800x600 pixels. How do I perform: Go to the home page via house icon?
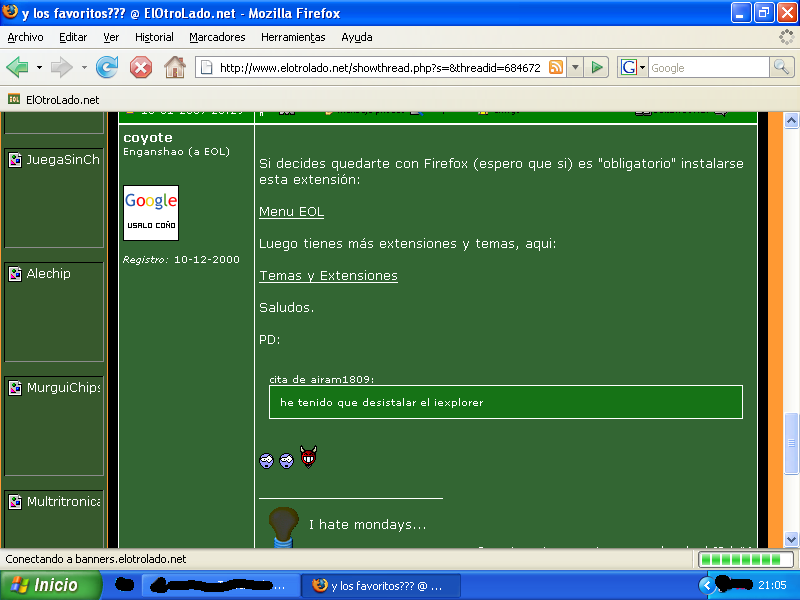(174, 67)
